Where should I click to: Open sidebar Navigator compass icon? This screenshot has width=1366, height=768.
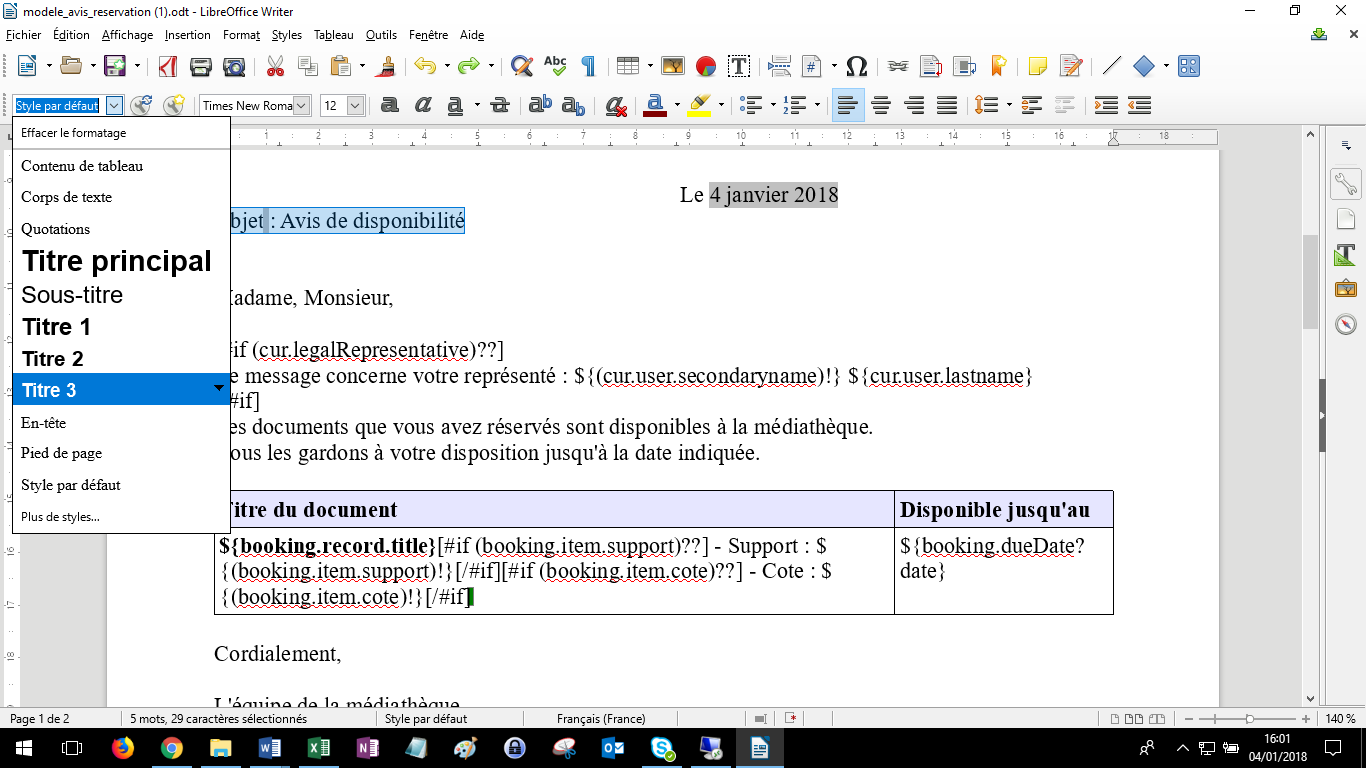(x=1346, y=324)
